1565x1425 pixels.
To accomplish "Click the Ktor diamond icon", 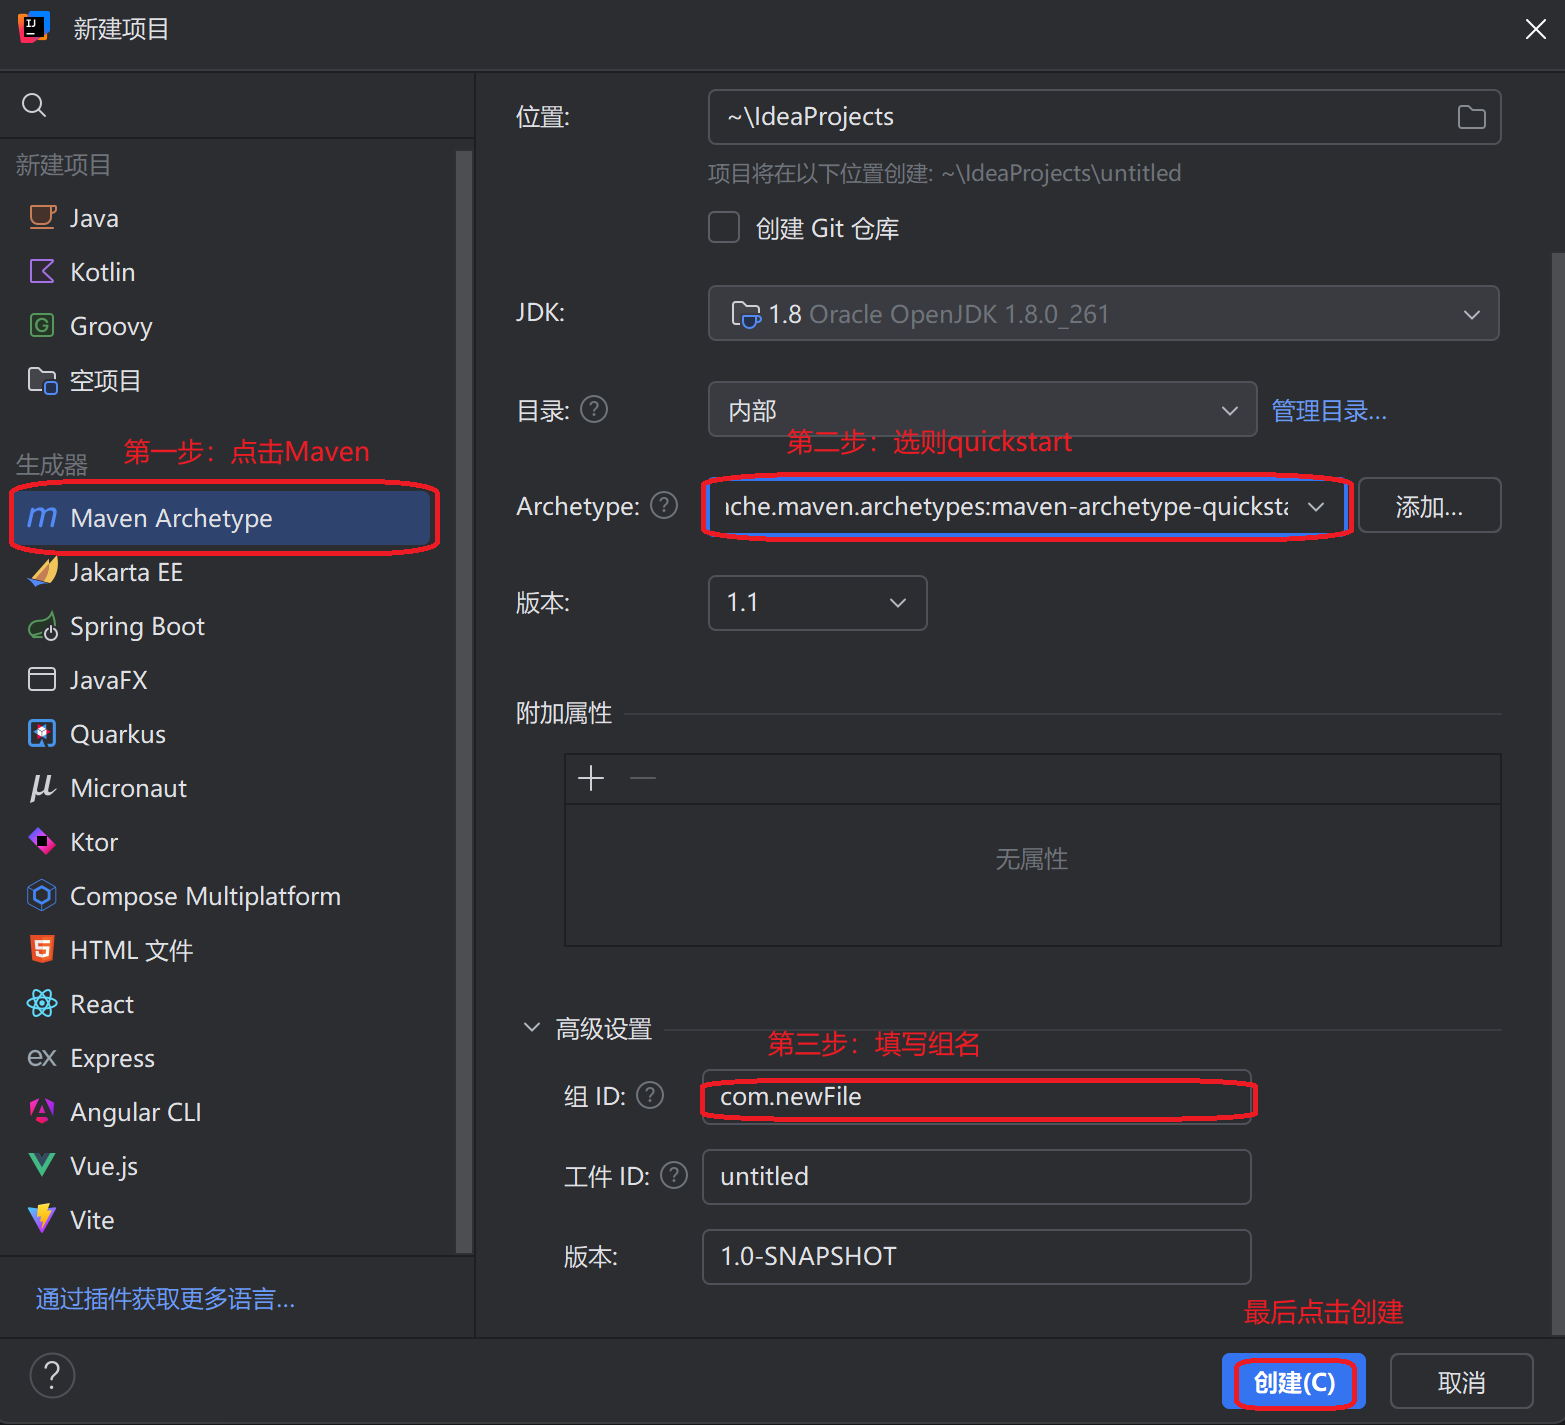I will pos(42,841).
